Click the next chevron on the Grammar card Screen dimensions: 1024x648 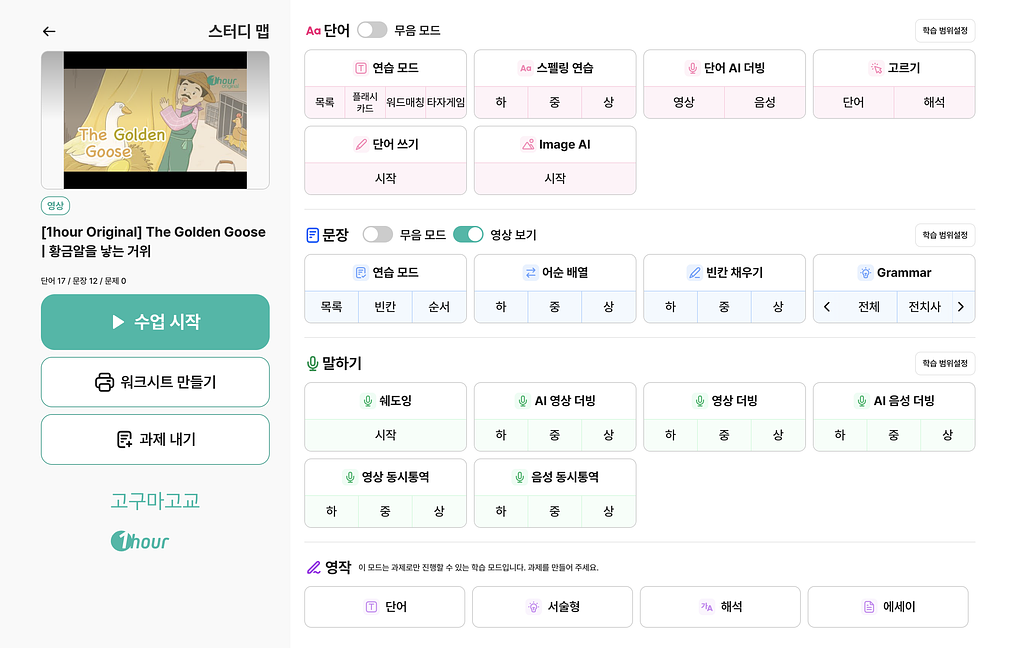click(960, 307)
